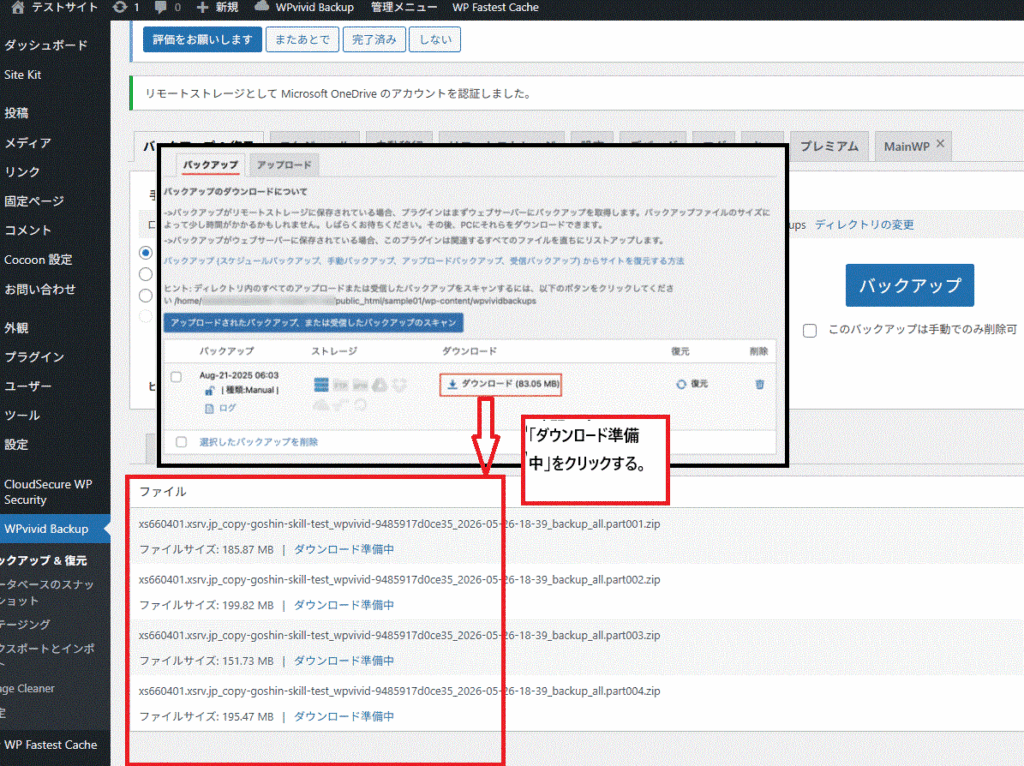The width and height of the screenshot is (1024, 766).
Task: Click the ディレクトリの変更 link
Action: [x=864, y=225]
